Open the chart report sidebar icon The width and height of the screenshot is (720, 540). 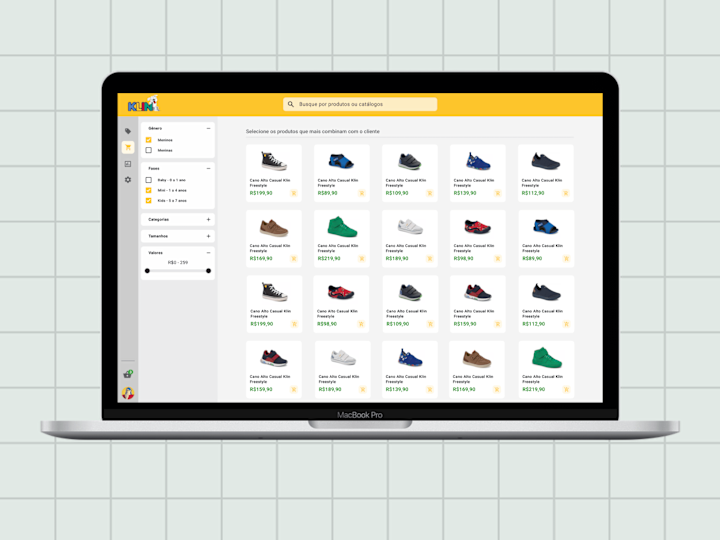click(128, 164)
